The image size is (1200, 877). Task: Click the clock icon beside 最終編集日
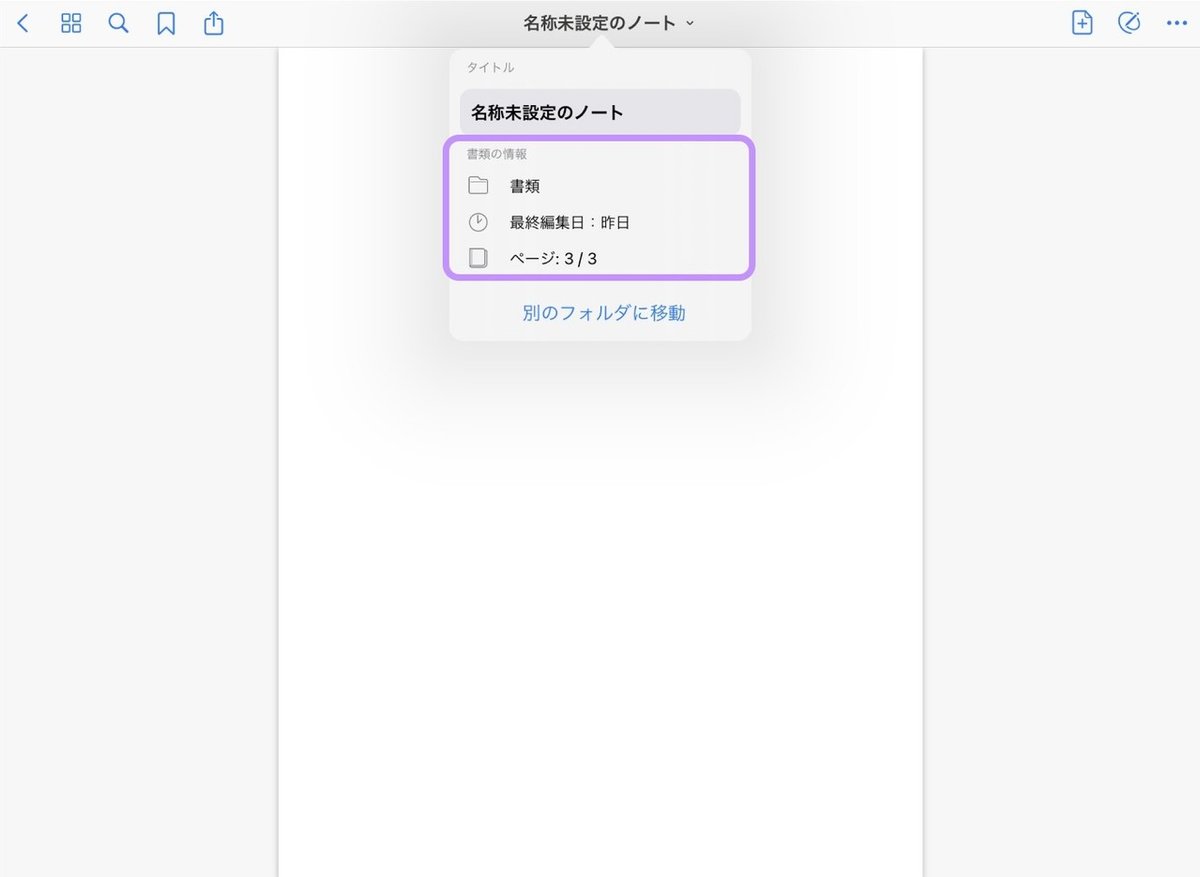[x=478, y=222]
